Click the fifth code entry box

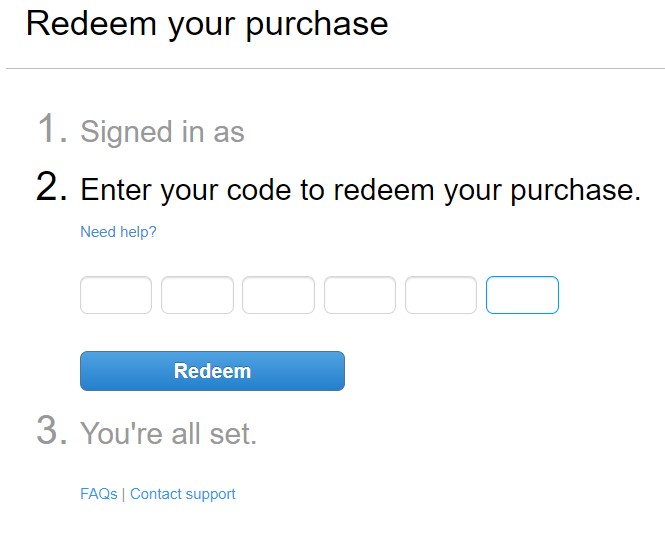click(x=441, y=295)
